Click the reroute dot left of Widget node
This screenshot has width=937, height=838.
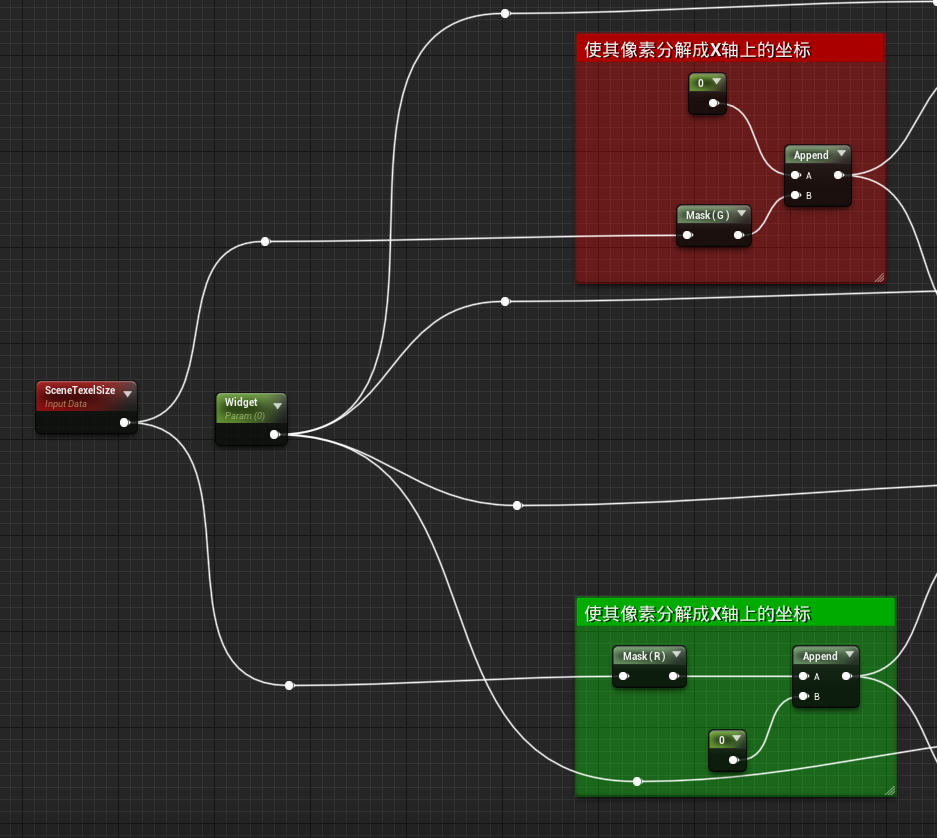click(x=264, y=241)
